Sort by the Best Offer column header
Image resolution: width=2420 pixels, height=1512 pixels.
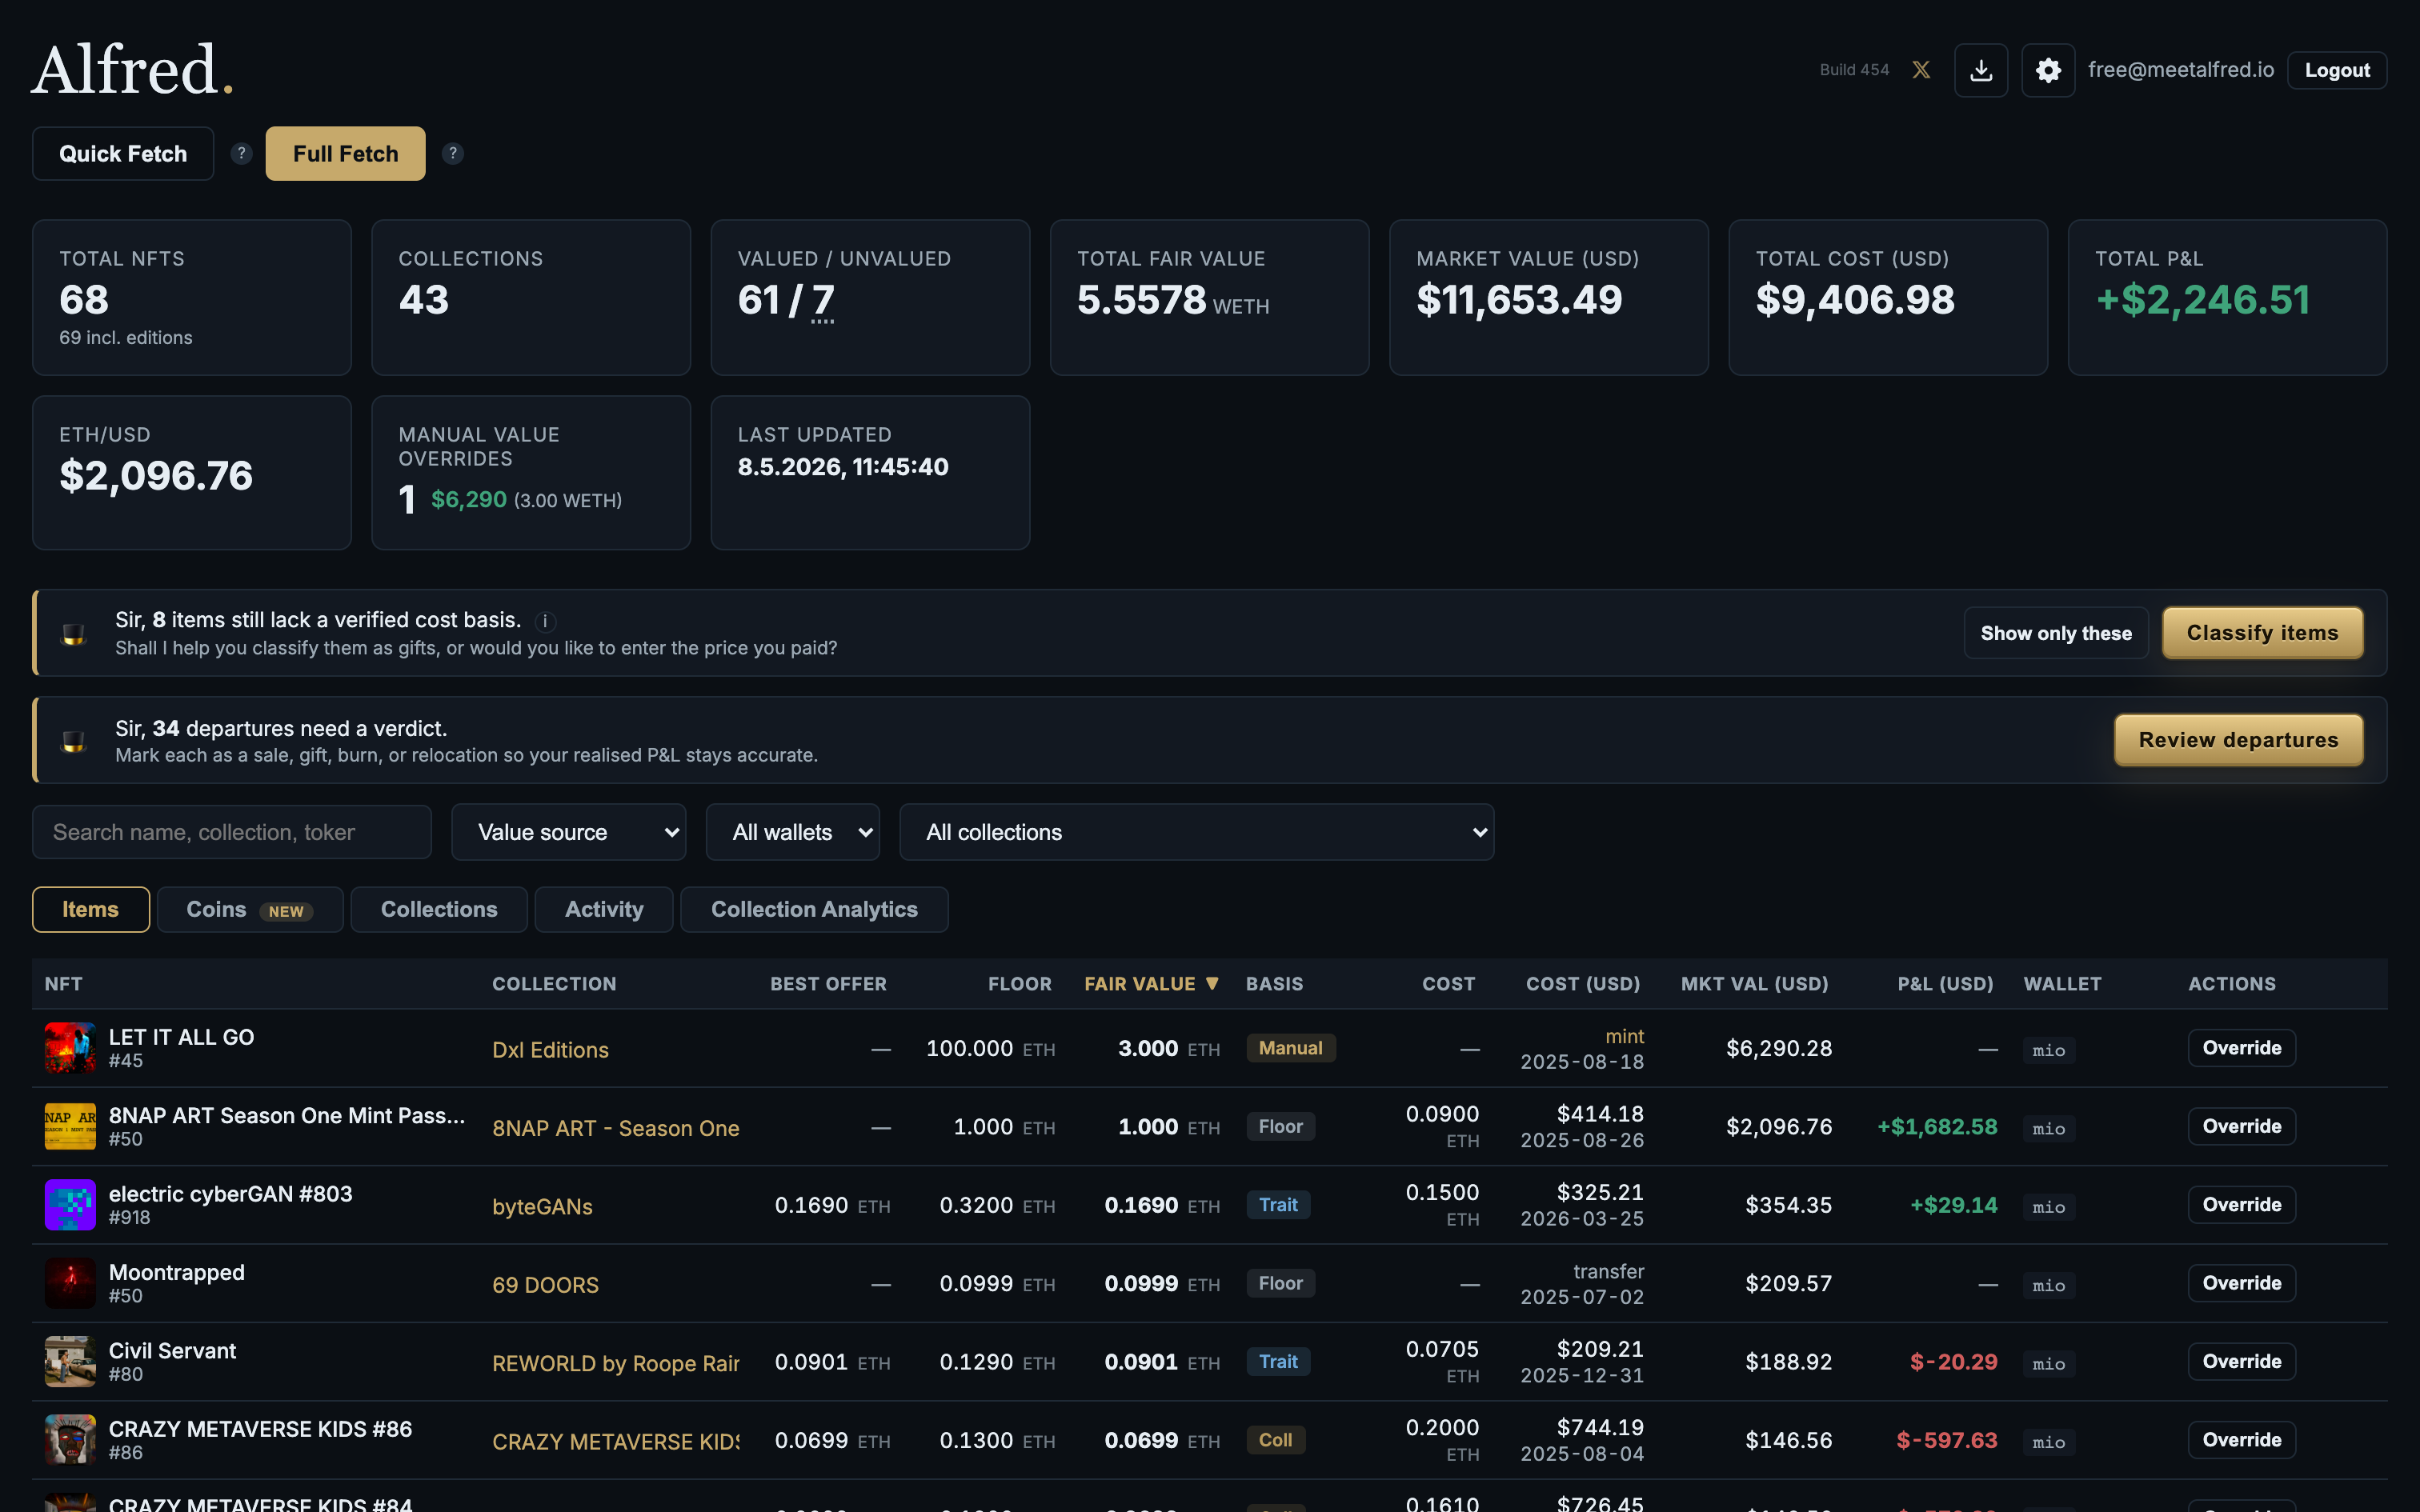(x=828, y=984)
